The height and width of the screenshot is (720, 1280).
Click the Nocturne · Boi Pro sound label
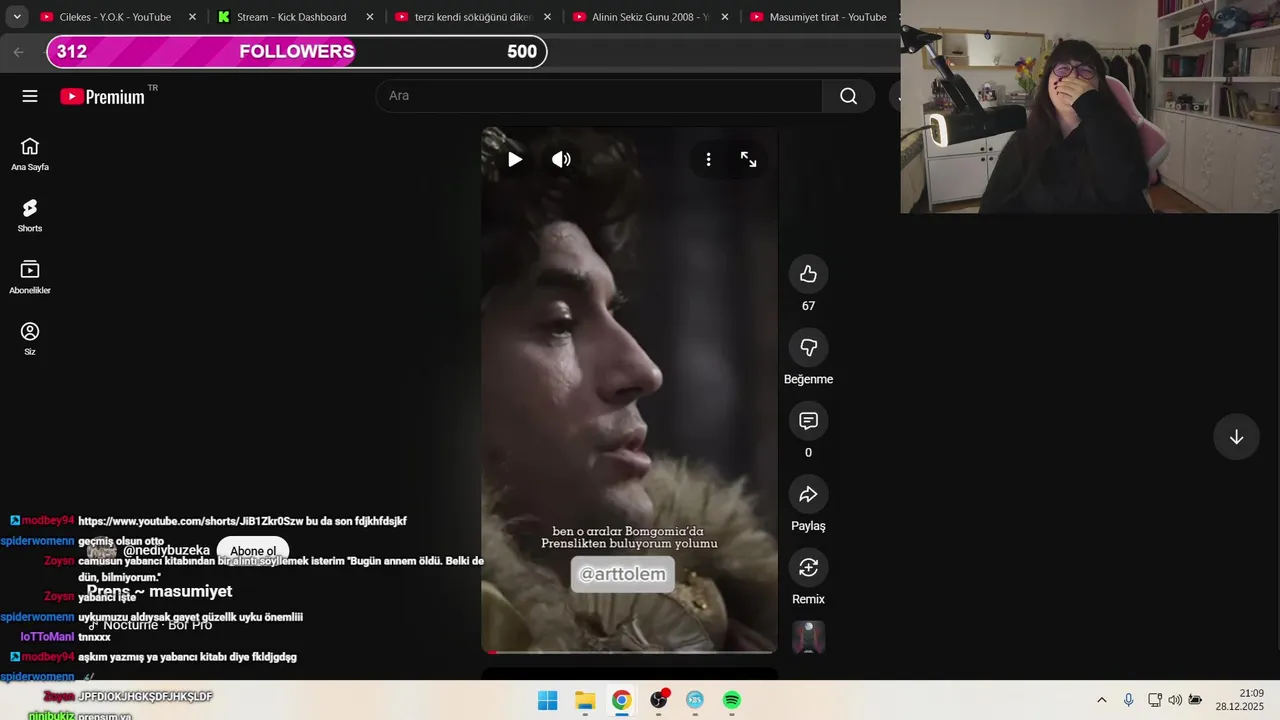point(157,625)
